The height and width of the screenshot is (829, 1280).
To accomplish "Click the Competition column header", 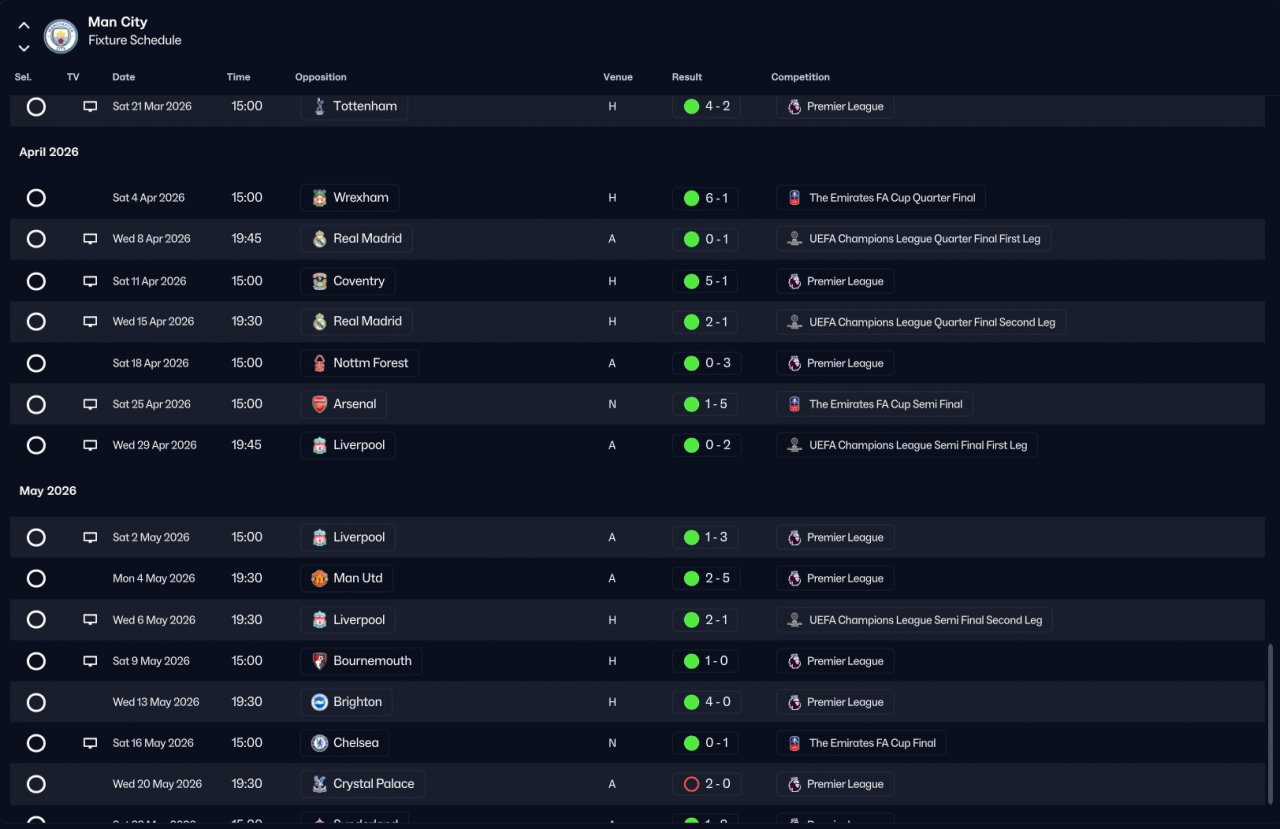I will pos(800,77).
